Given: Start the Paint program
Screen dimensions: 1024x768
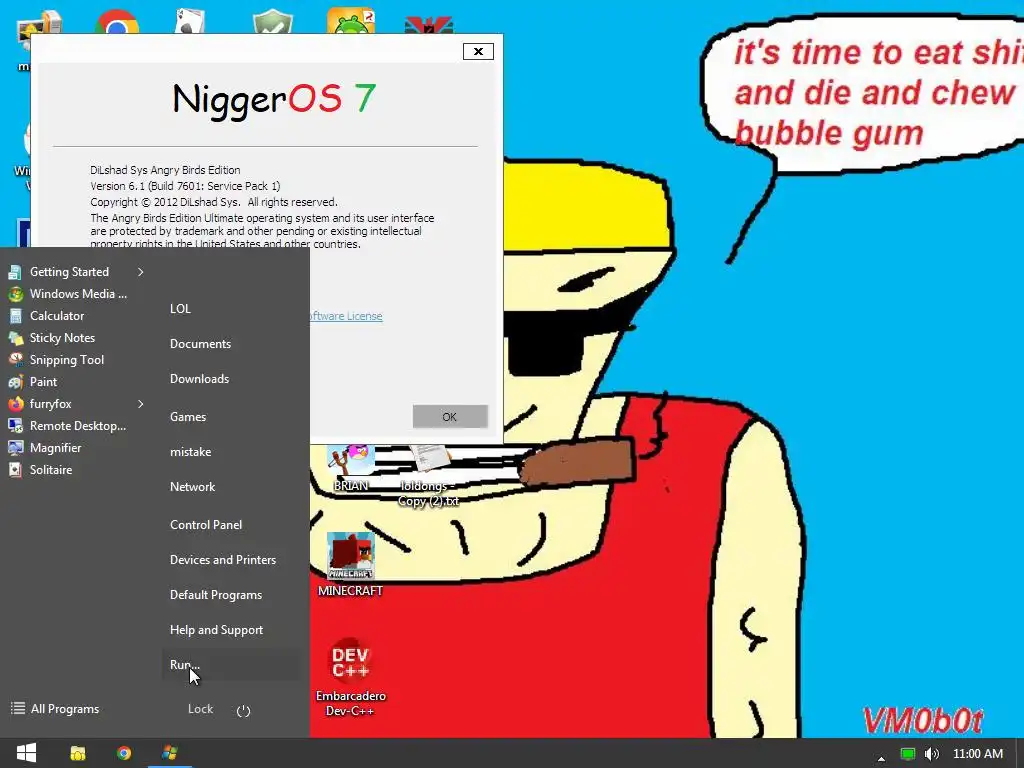Looking at the screenshot, I should 43,382.
